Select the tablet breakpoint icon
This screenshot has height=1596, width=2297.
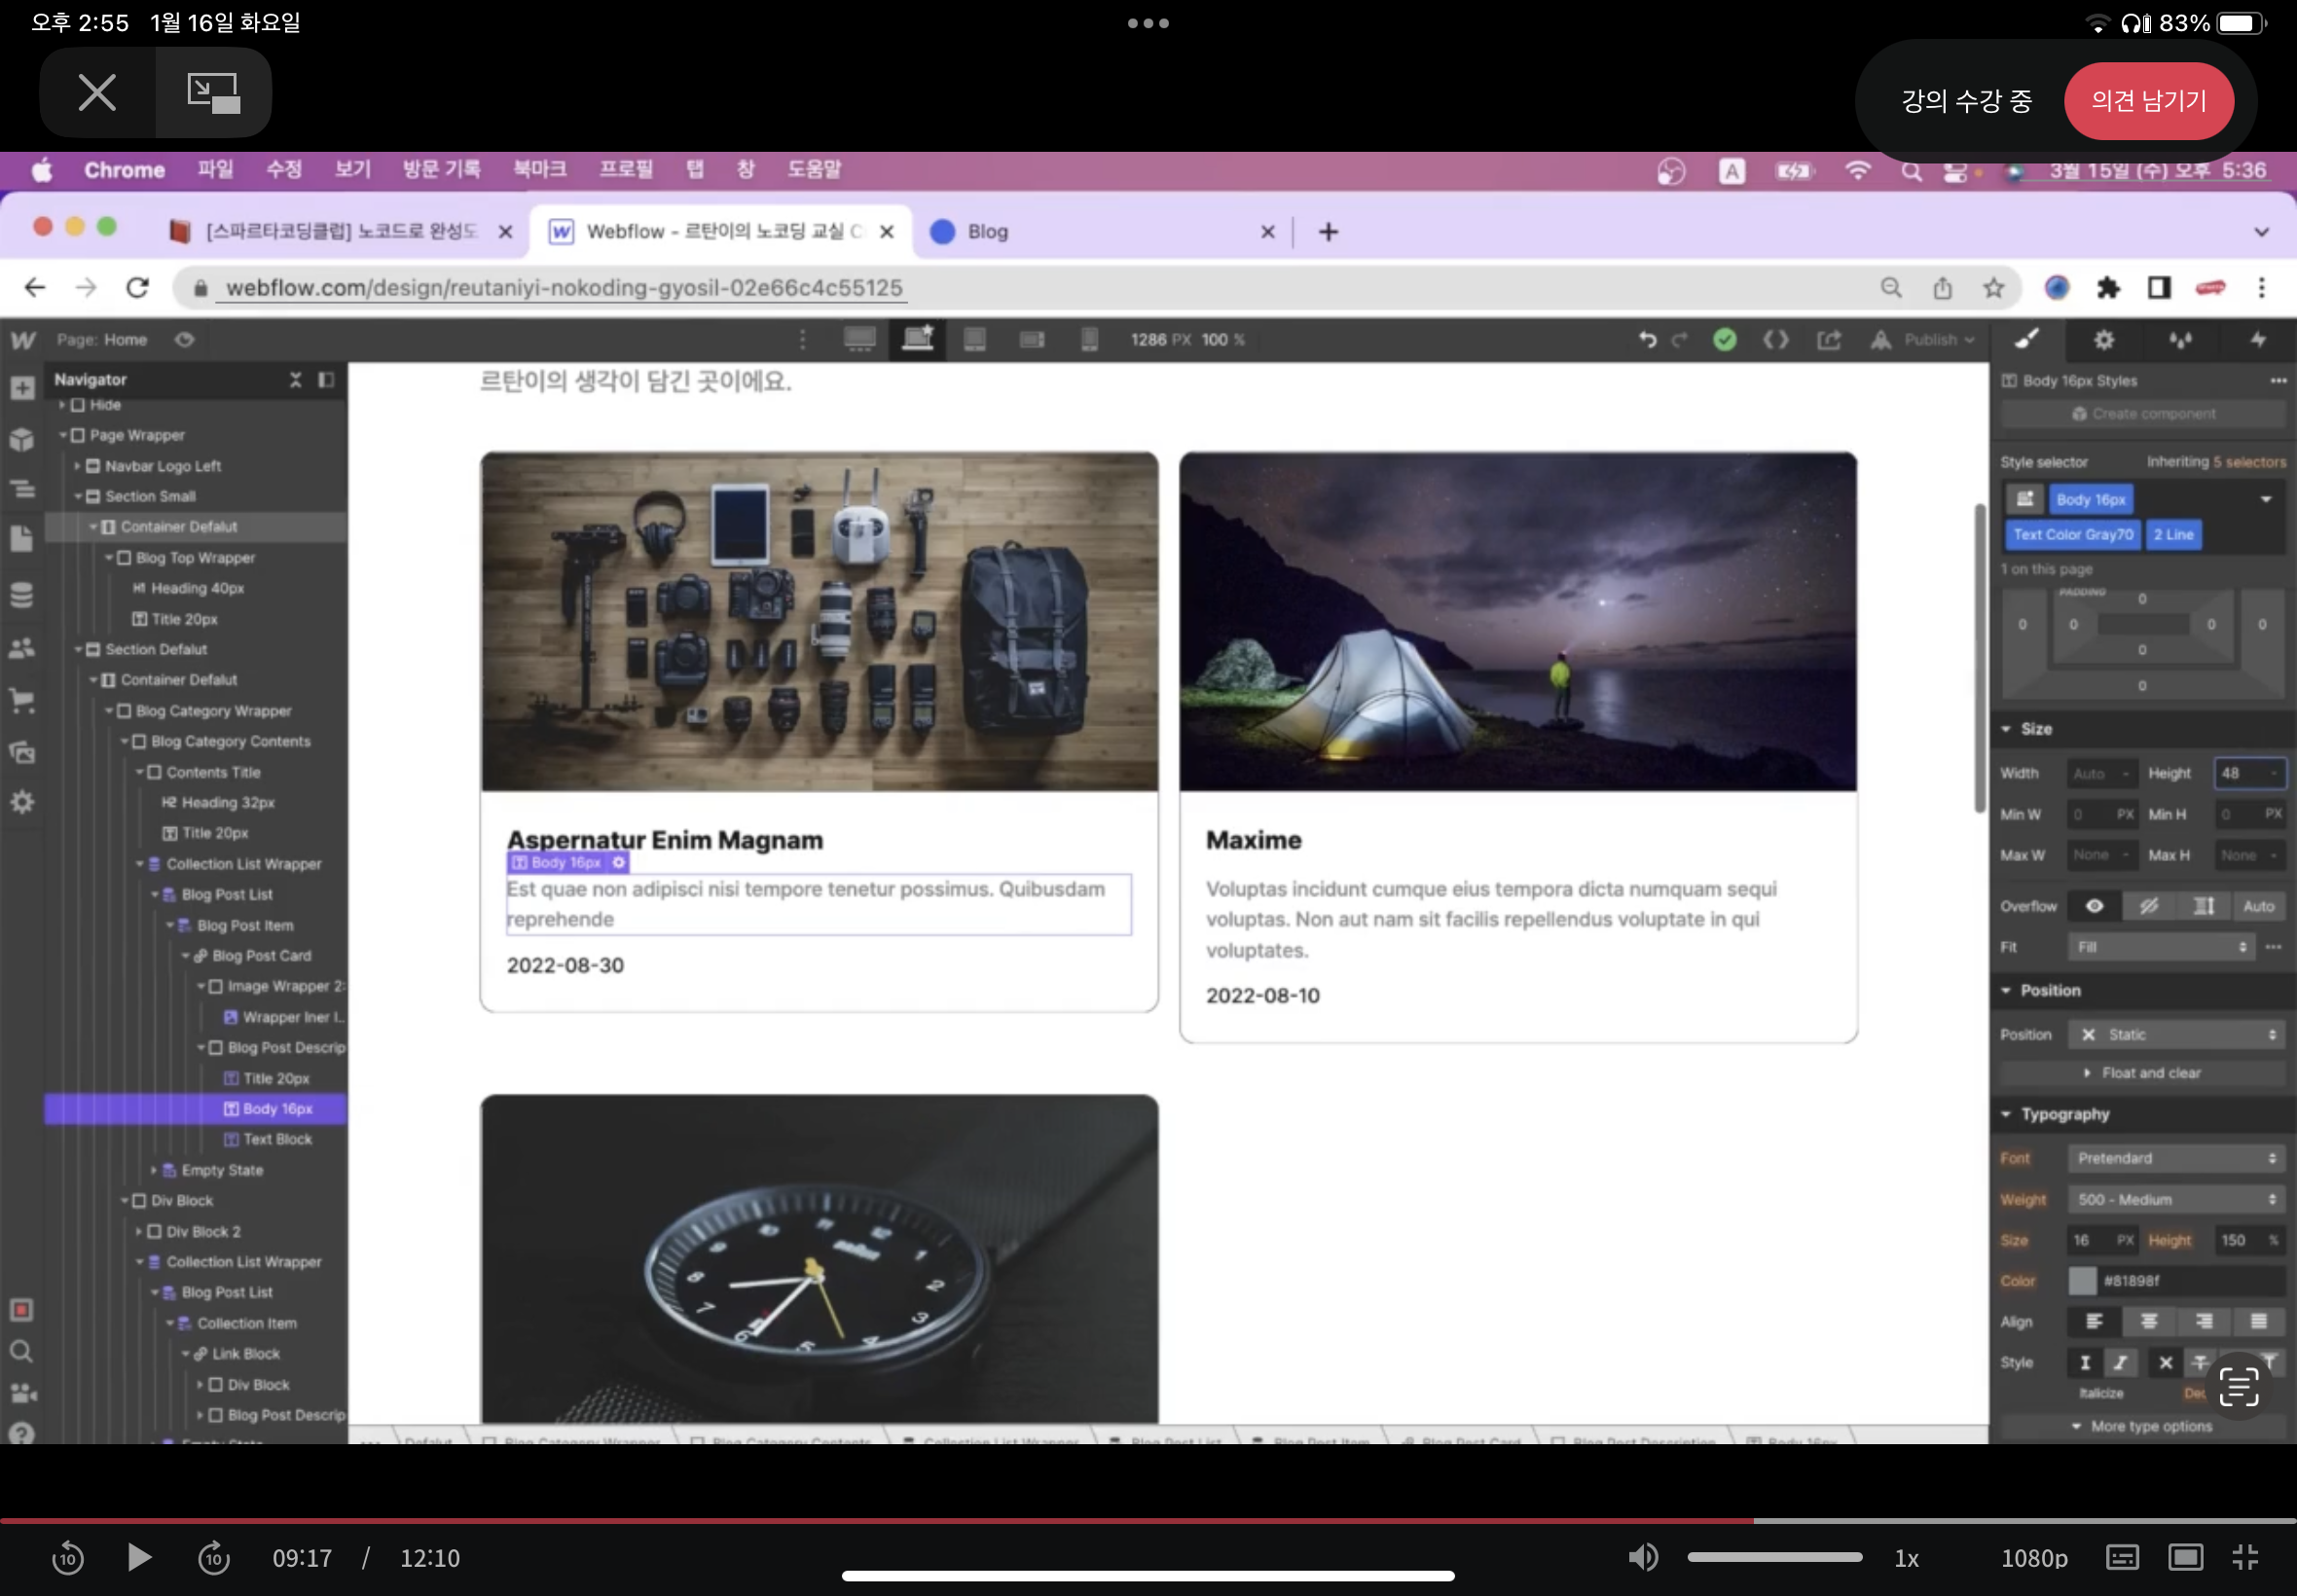pyautogui.click(x=975, y=340)
